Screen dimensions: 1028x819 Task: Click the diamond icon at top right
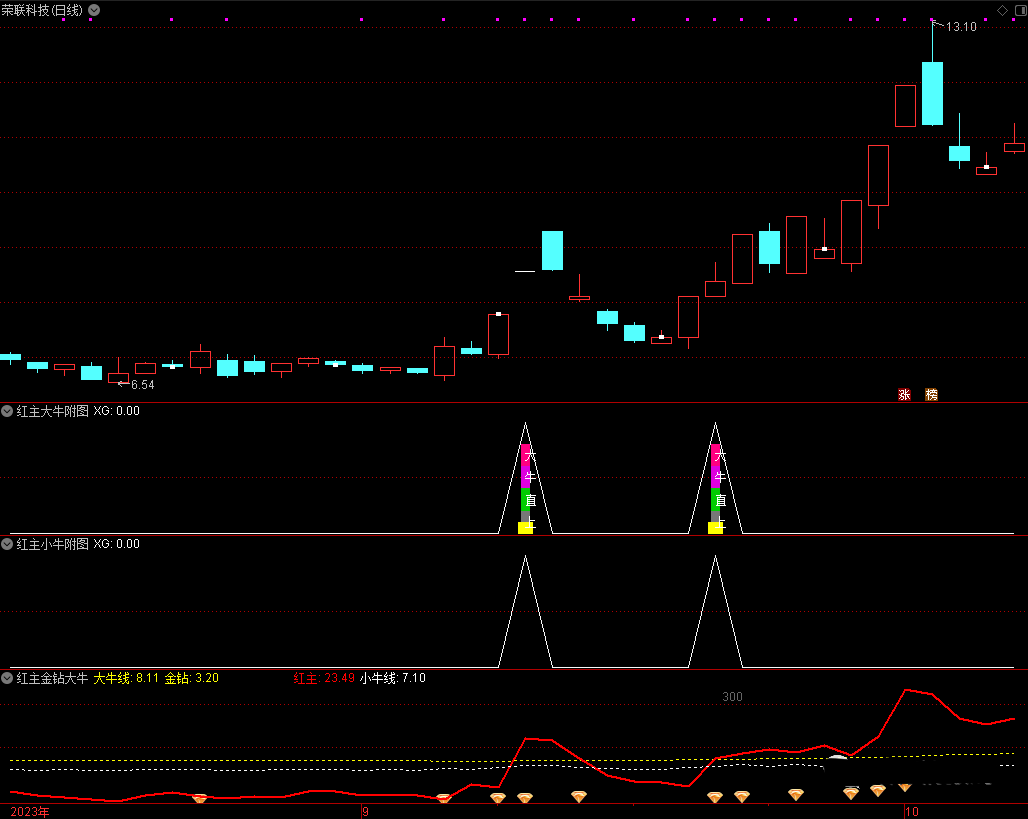(1002, 10)
